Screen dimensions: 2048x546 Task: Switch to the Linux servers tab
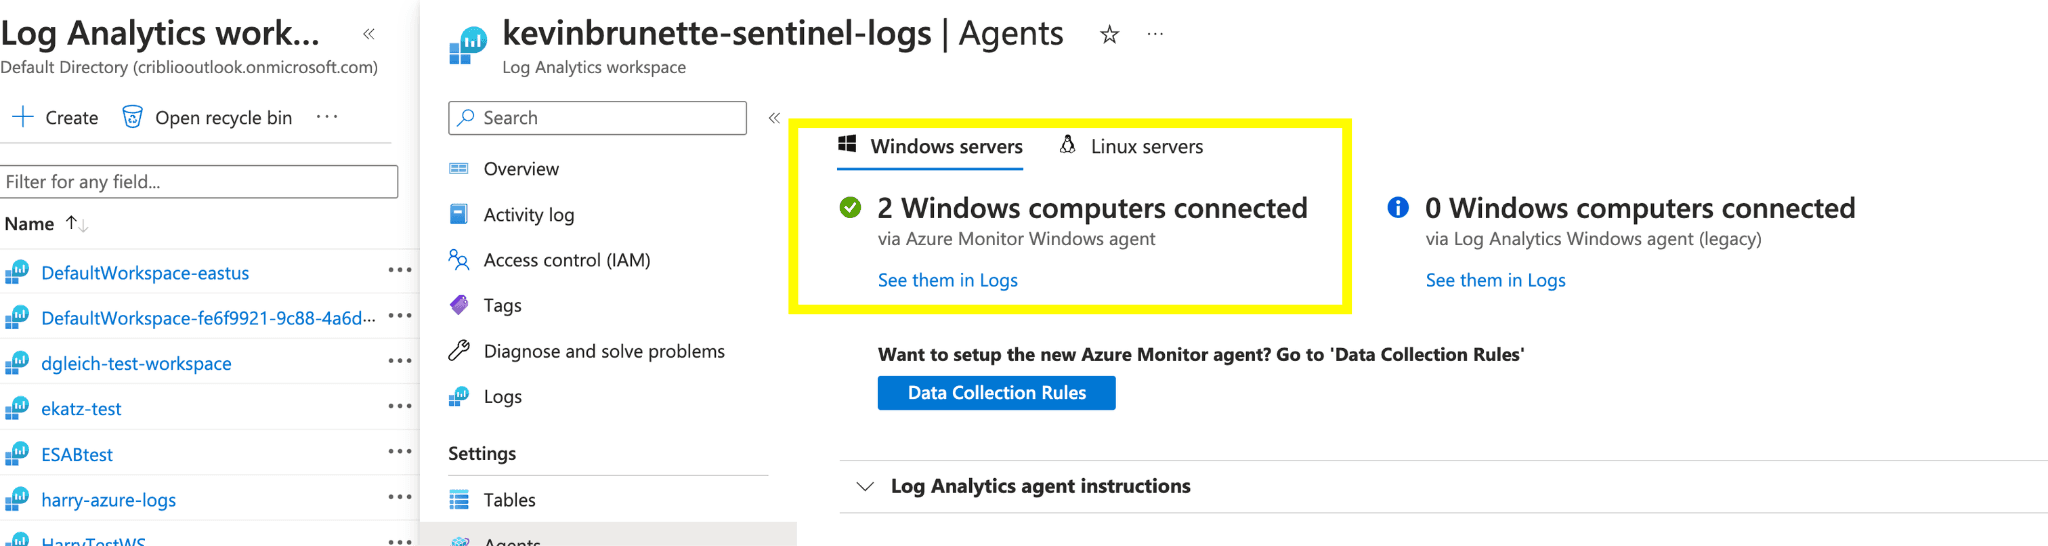tap(1131, 147)
